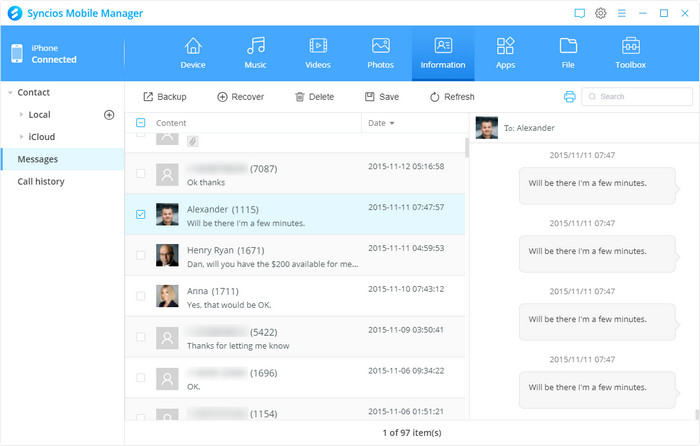
Task: Click into the Search field
Action: [x=637, y=96]
